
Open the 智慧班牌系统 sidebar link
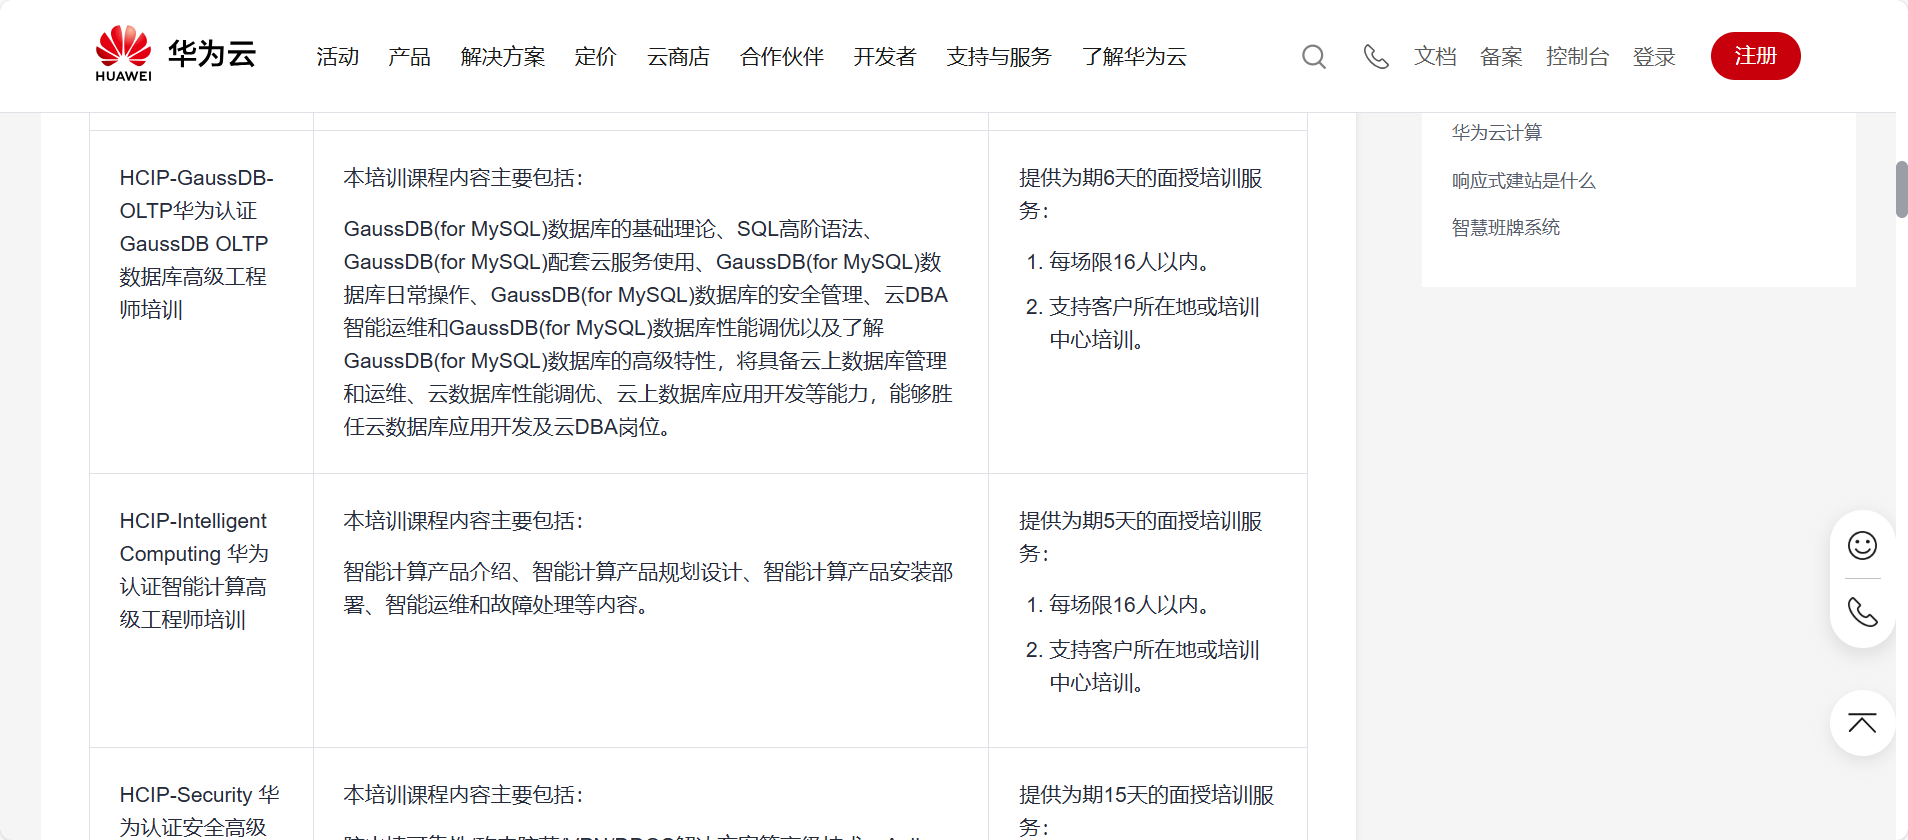click(1506, 227)
